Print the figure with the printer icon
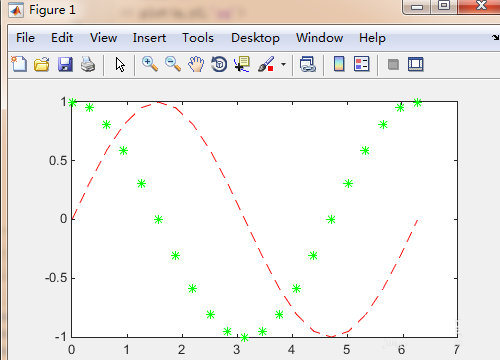 pos(88,64)
